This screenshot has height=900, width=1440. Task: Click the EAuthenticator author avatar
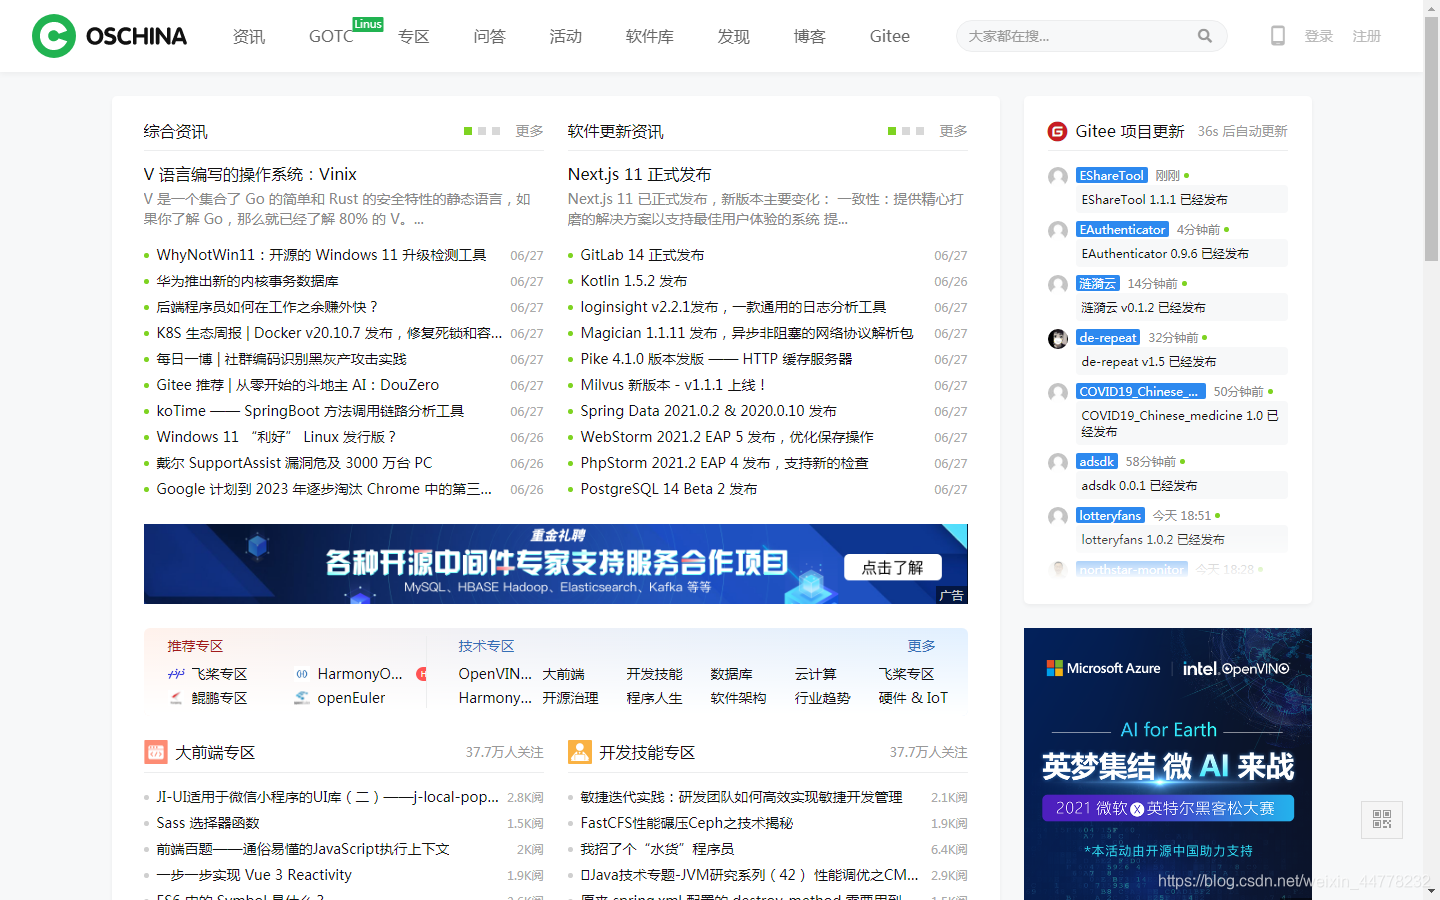tap(1057, 231)
